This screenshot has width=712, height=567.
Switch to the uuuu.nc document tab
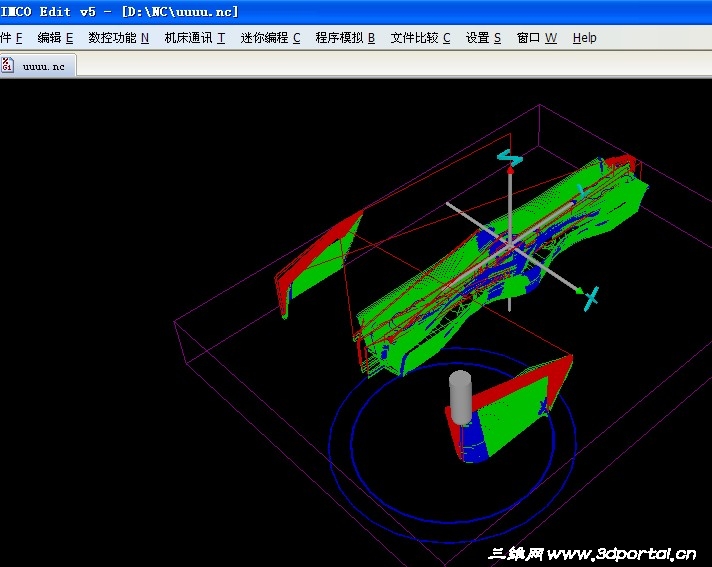coord(38,66)
